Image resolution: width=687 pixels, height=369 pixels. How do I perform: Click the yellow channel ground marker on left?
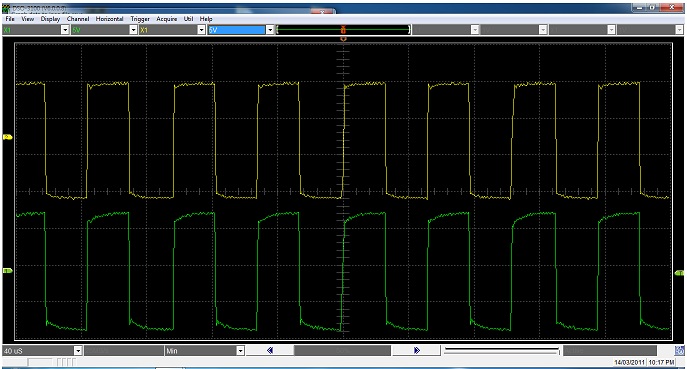pos(7,137)
